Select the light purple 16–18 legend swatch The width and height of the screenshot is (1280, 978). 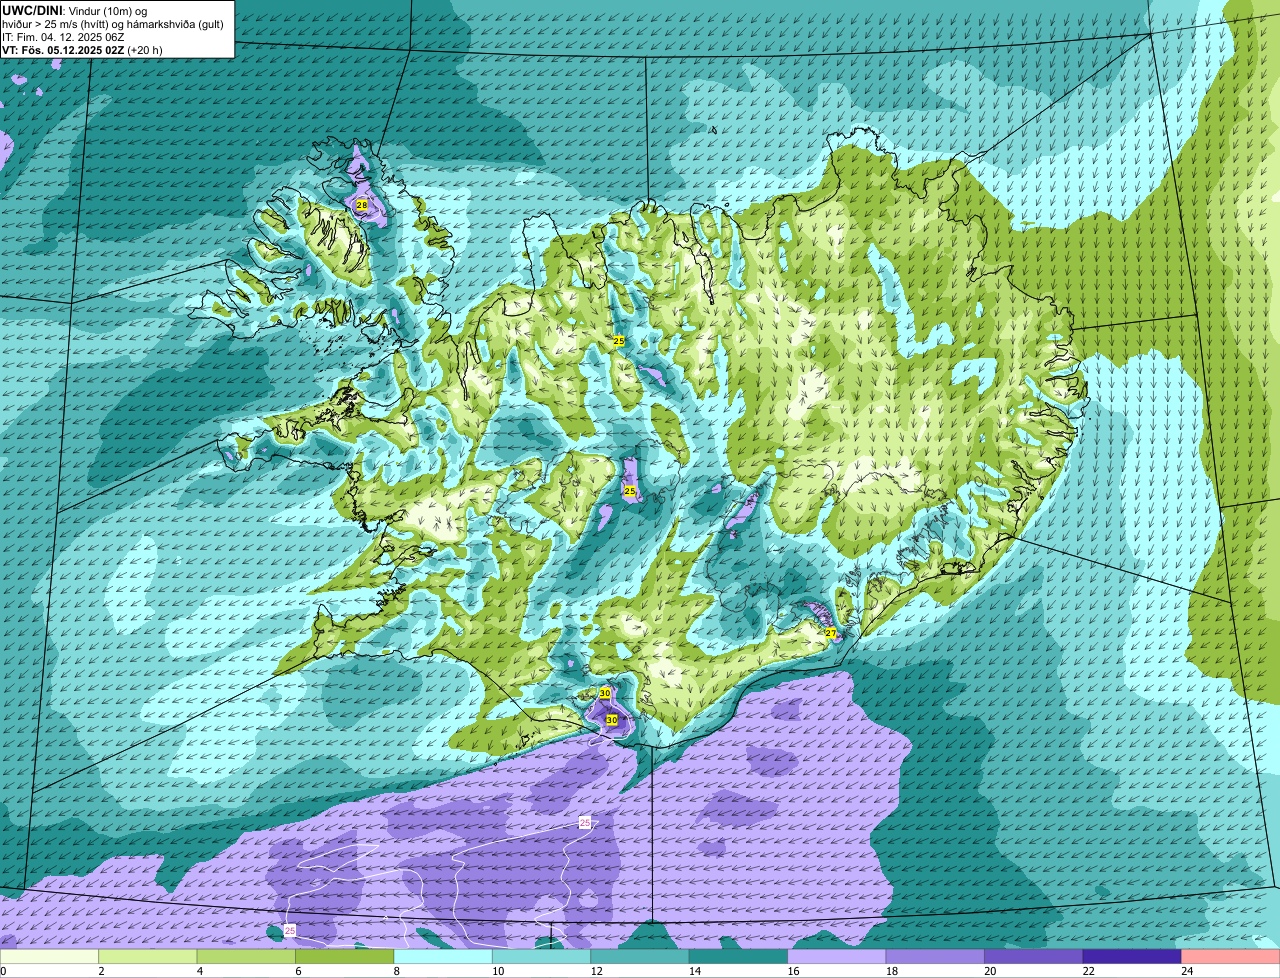coord(837,957)
